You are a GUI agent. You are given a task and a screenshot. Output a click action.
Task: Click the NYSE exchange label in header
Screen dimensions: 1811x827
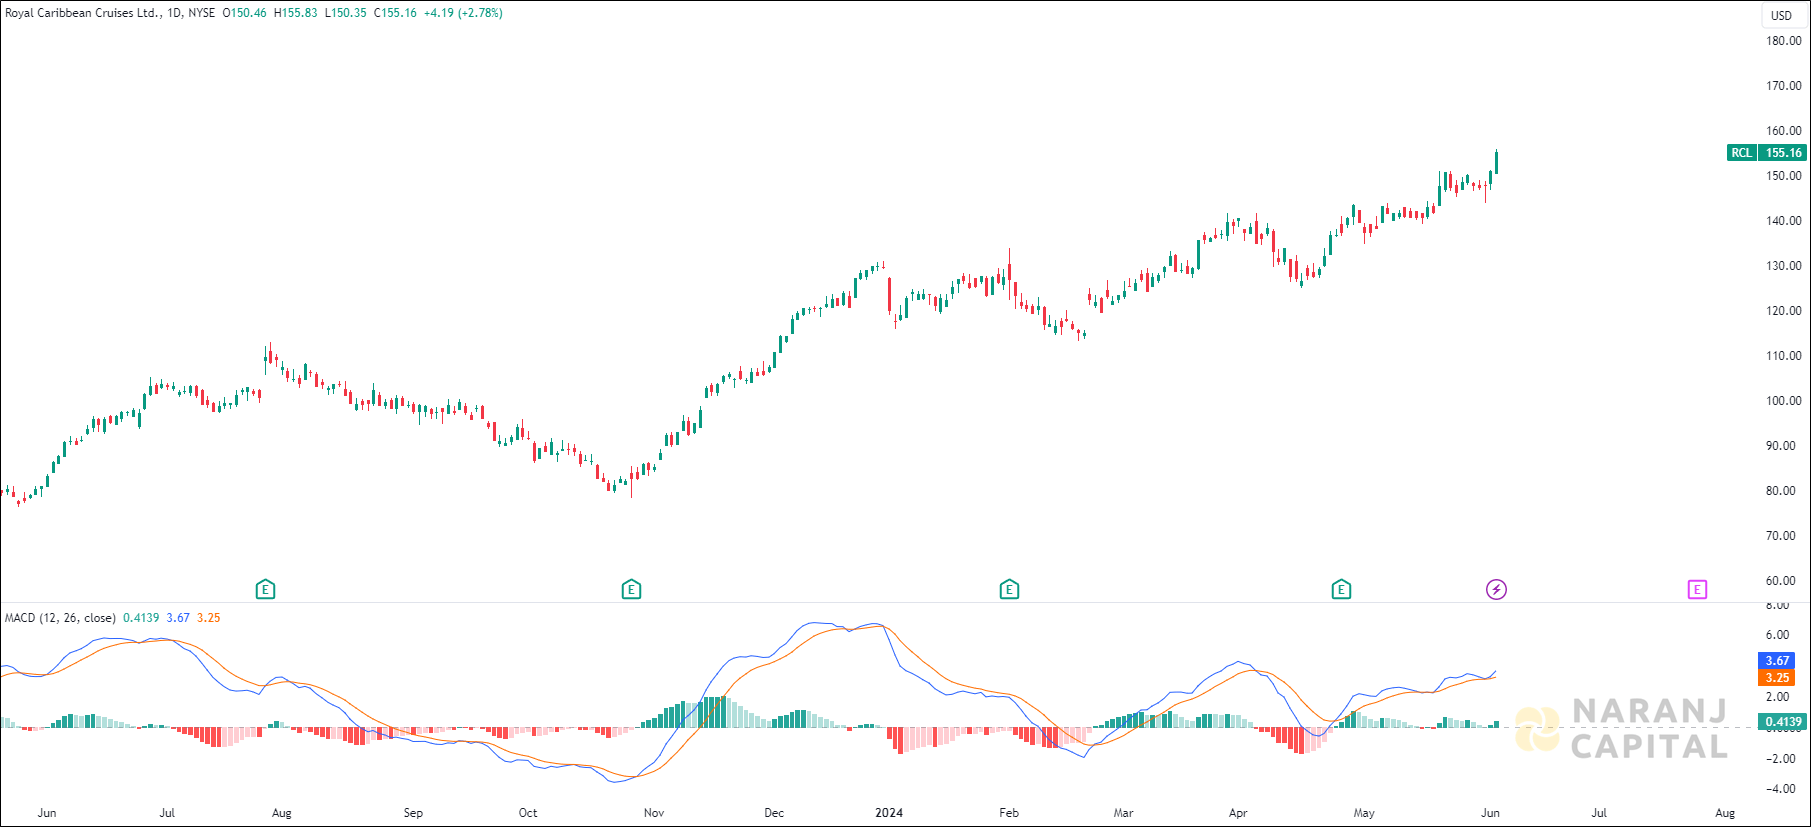tap(202, 13)
